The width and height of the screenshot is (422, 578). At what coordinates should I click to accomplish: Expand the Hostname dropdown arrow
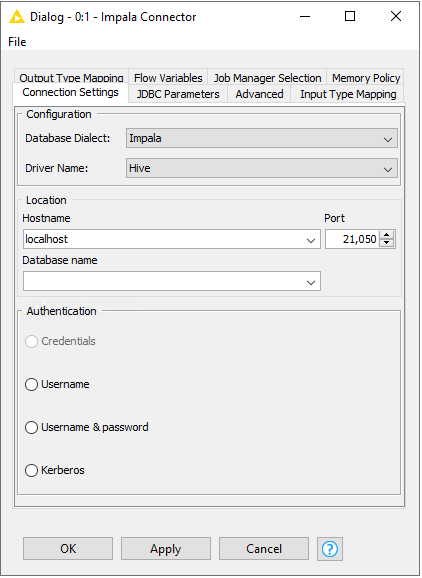click(x=311, y=240)
